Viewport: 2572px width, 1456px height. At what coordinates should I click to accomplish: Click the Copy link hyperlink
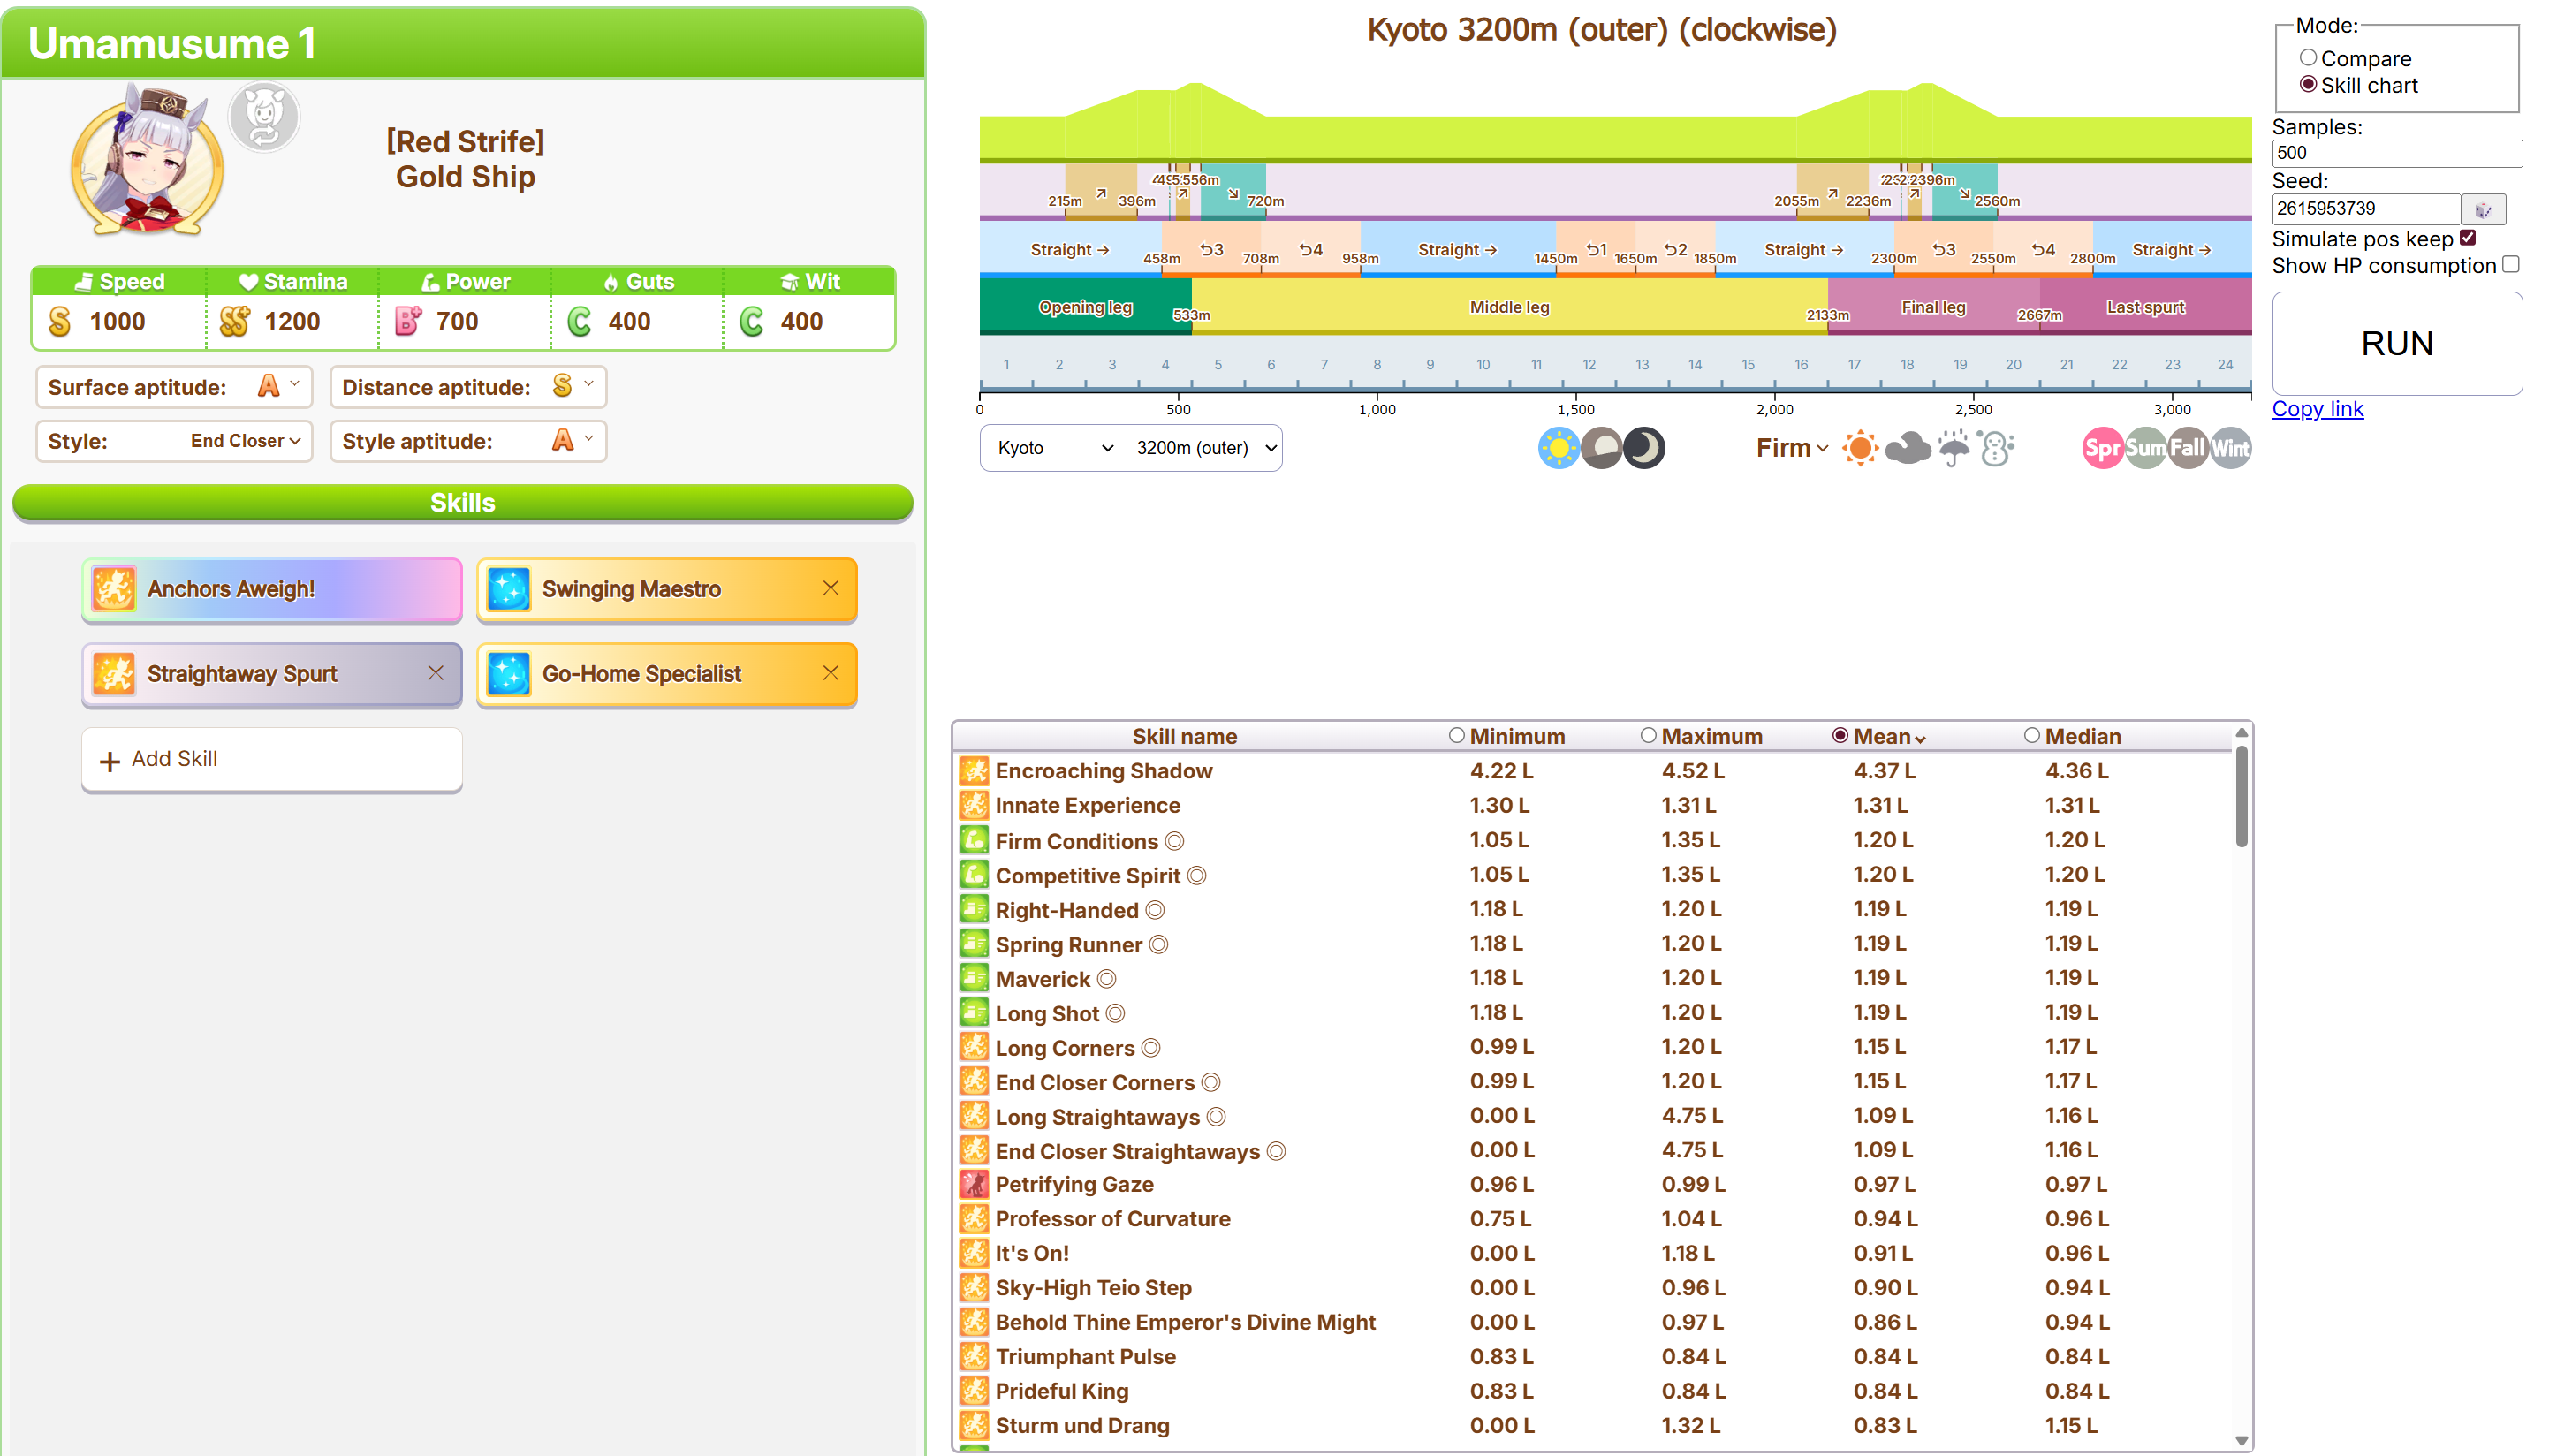(2317, 408)
